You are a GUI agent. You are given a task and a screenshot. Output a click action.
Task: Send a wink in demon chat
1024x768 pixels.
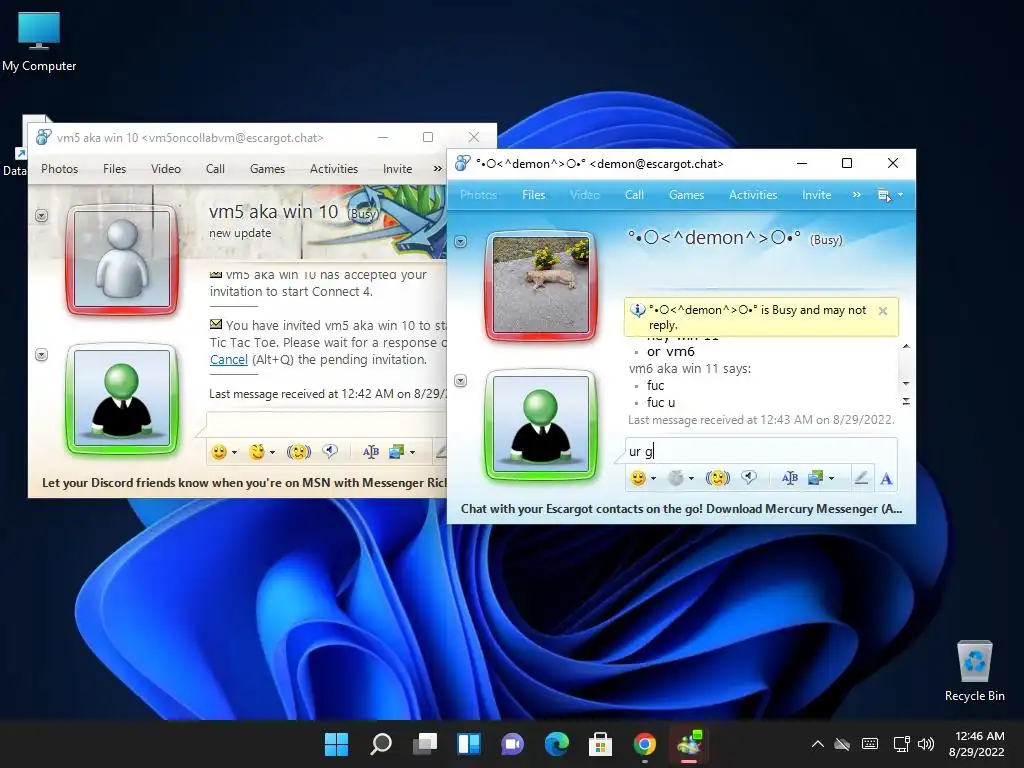click(x=676, y=478)
